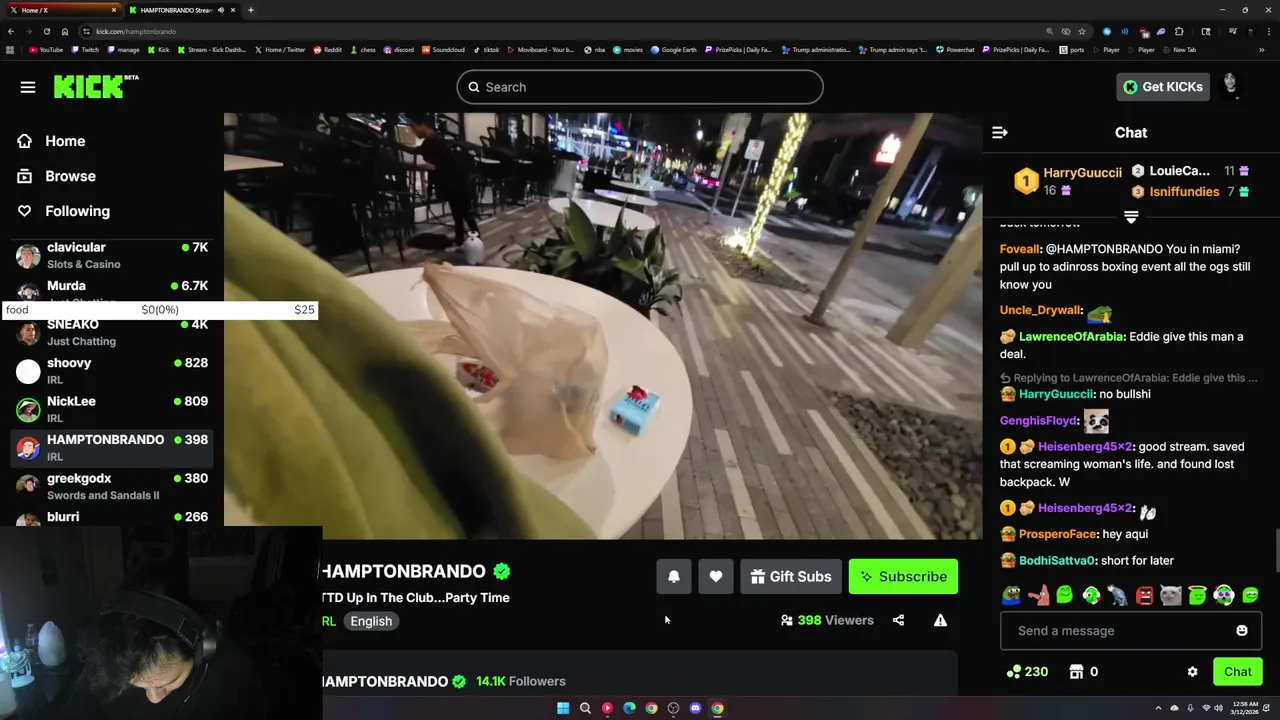Viewport: 1280px width, 720px height.
Task: Click LawrenceOfArabia's username in chat
Action: point(1070,336)
